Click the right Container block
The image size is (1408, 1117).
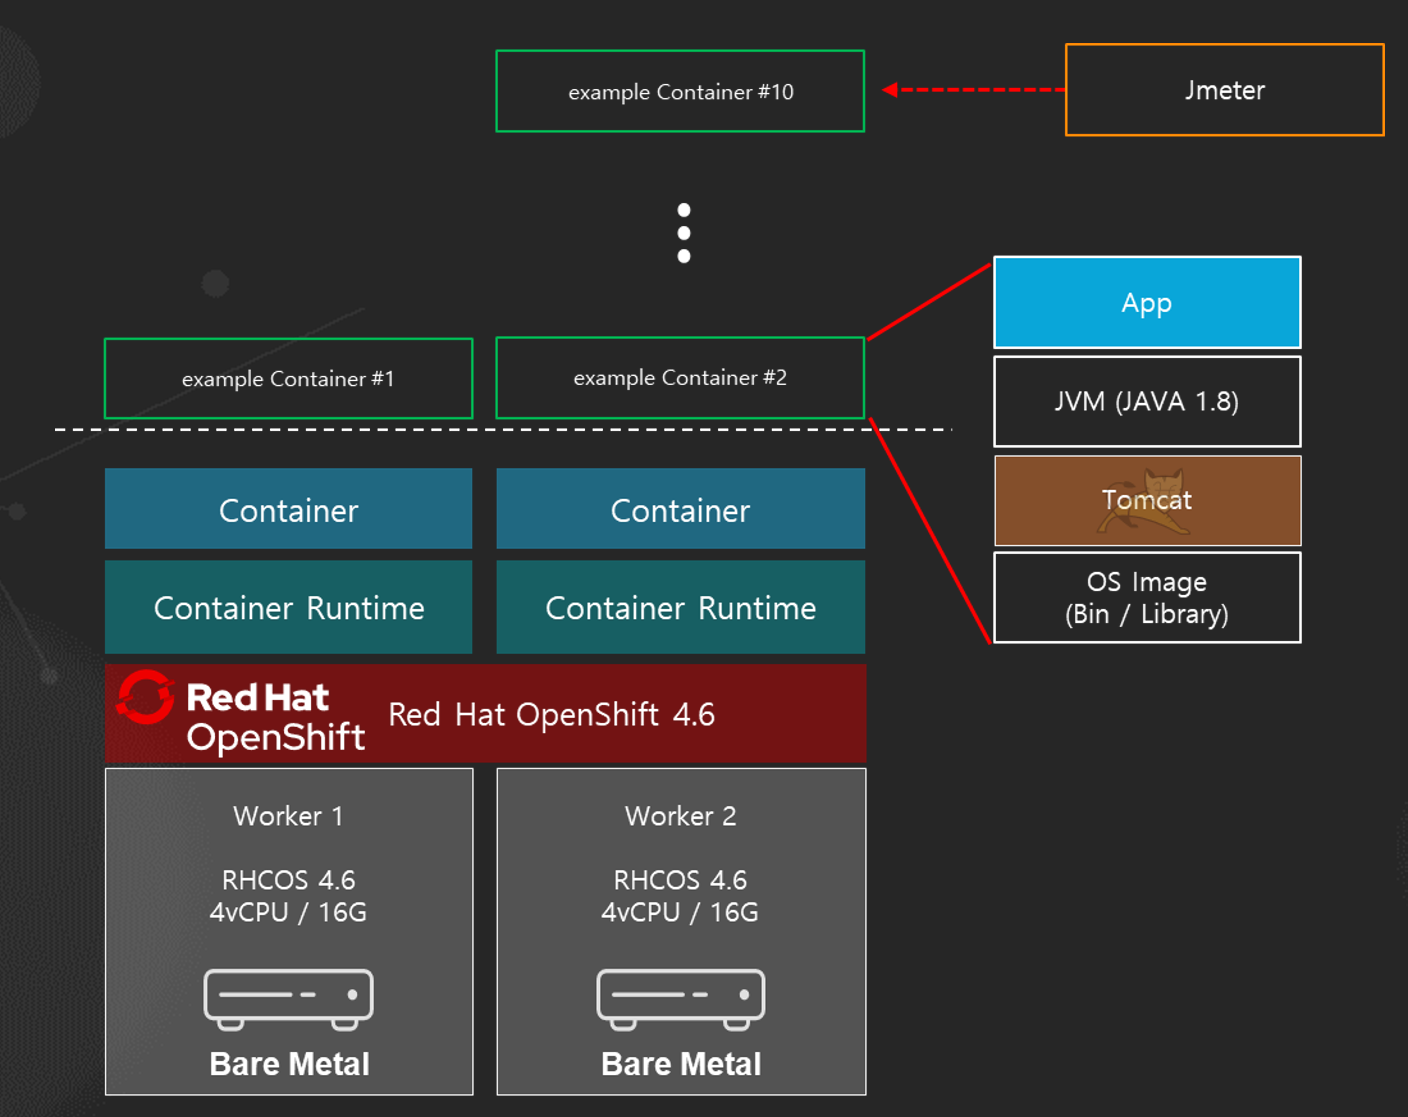click(680, 510)
